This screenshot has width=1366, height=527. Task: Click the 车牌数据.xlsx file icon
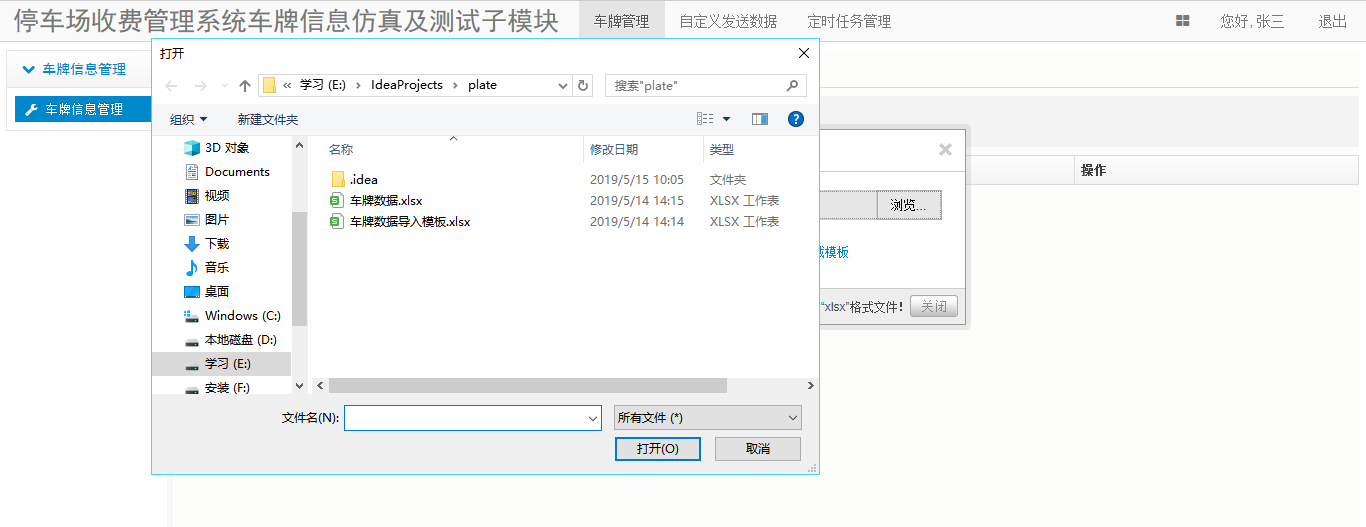[x=337, y=201]
